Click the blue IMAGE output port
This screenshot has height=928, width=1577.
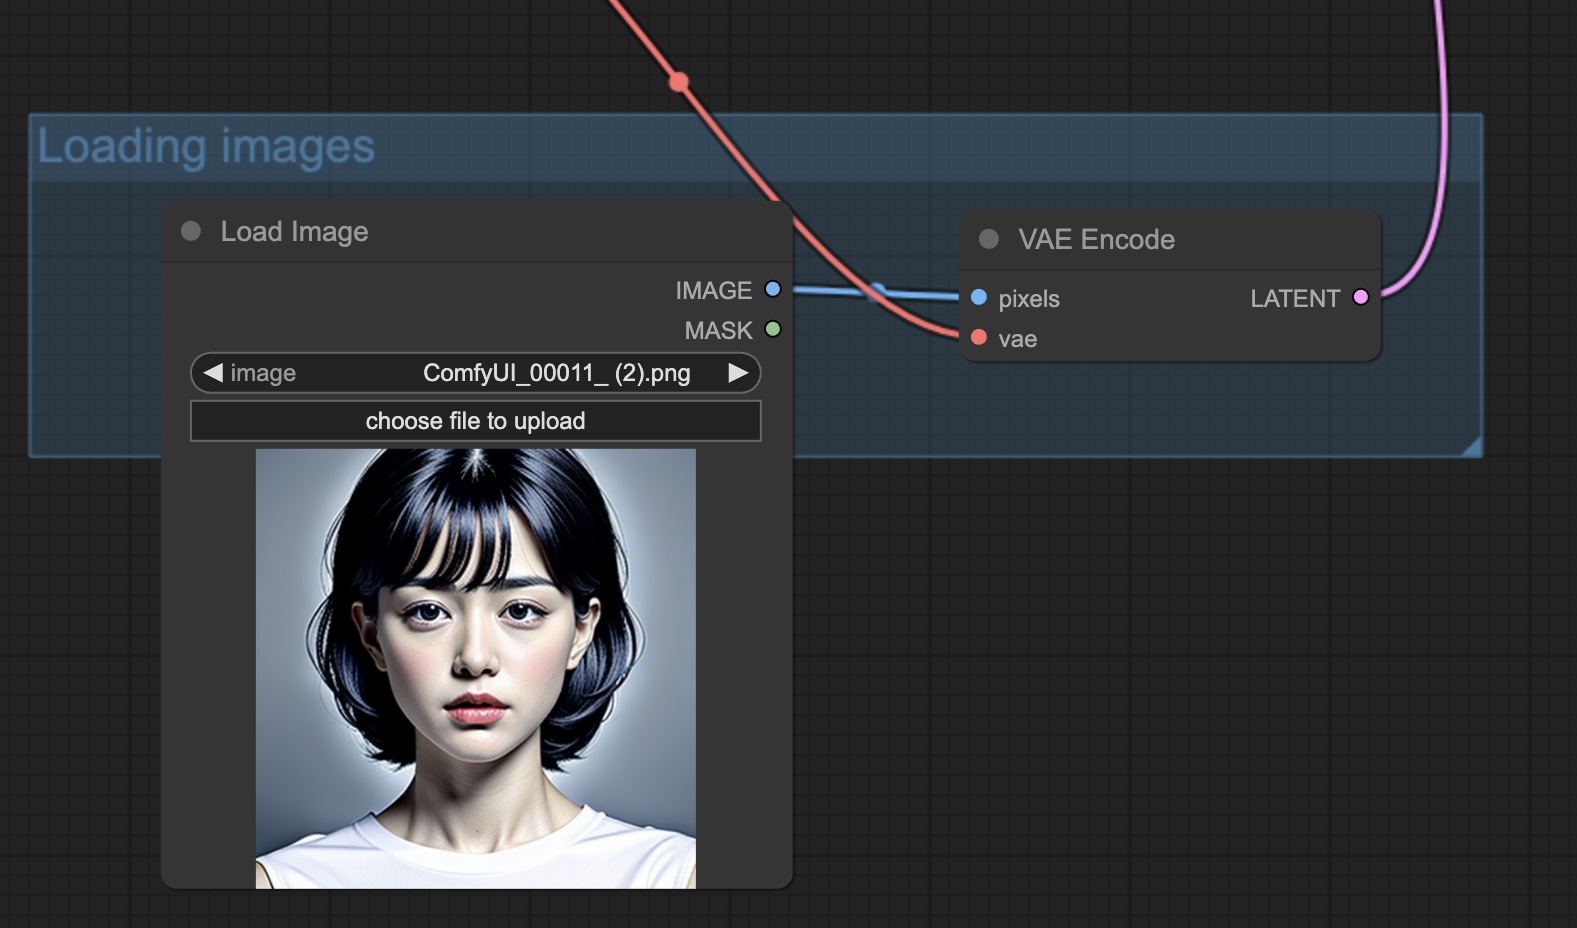click(772, 290)
